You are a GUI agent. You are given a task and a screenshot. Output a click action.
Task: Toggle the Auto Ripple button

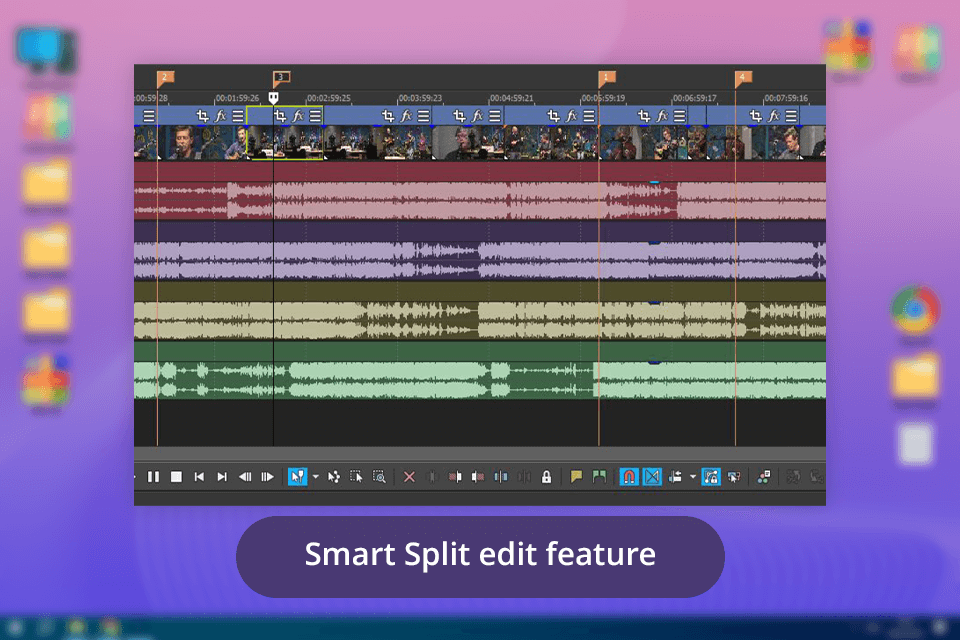click(675, 476)
